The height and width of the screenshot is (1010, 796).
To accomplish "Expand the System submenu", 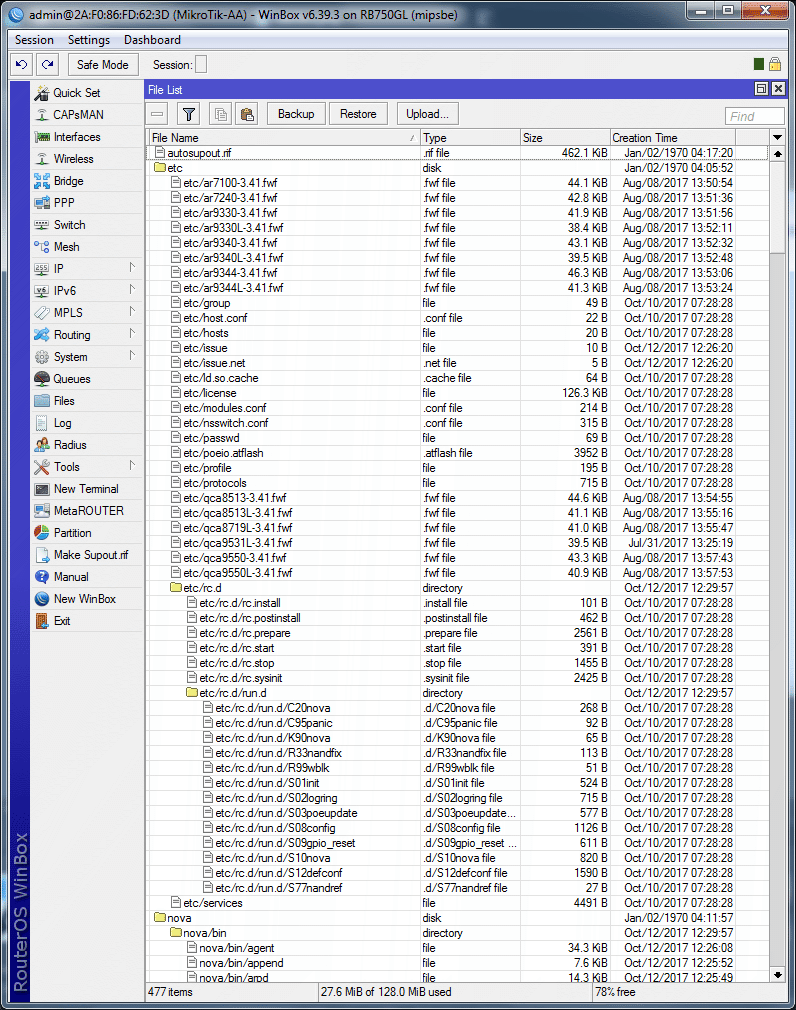I will click(x=132, y=356).
